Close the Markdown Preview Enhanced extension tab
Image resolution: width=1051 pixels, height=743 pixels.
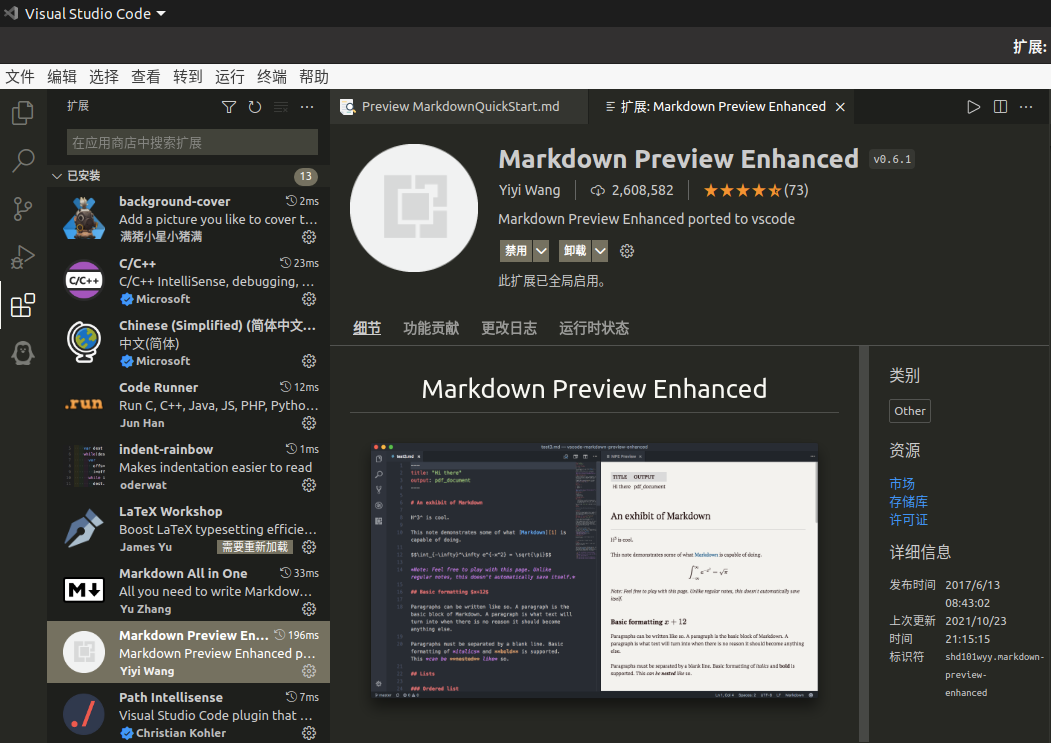click(x=840, y=107)
